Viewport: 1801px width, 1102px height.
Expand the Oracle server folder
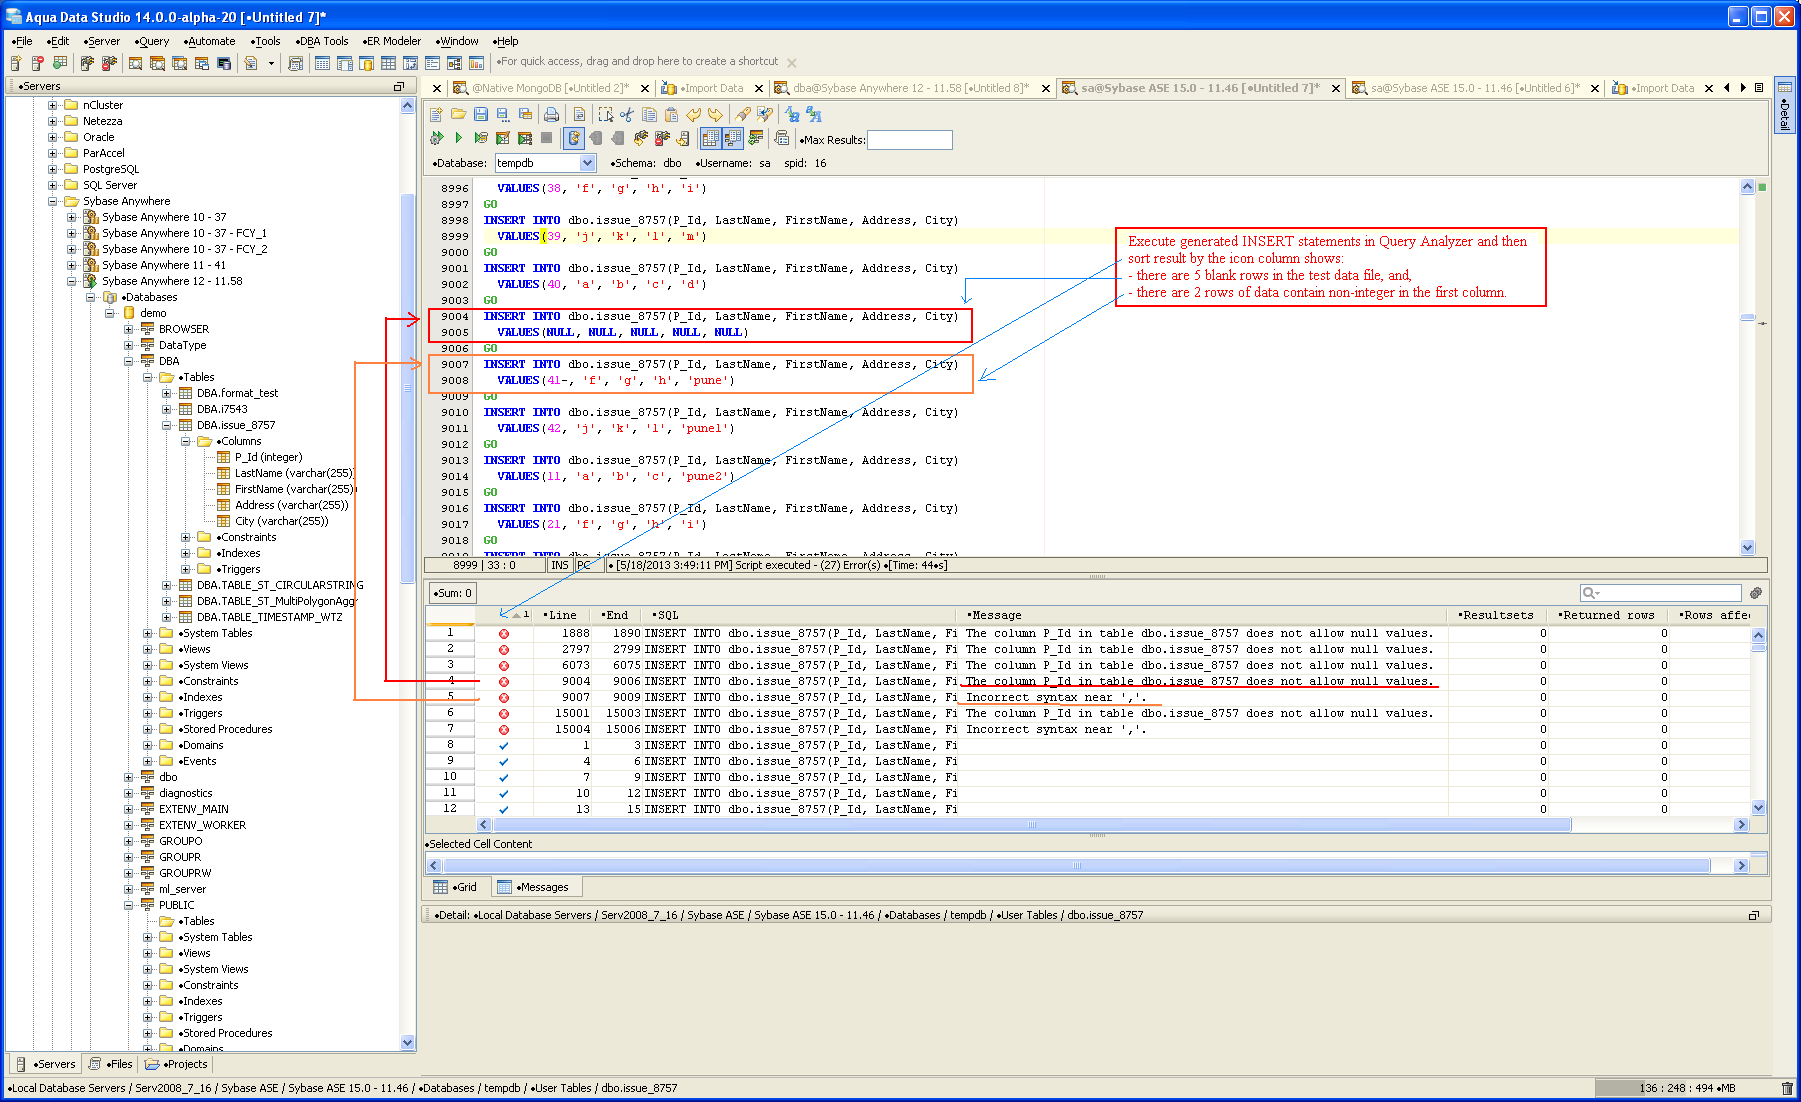click(53, 137)
